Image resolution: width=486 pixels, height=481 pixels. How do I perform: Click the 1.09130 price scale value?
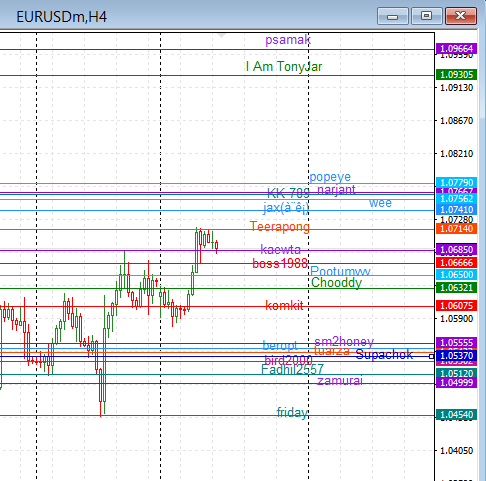(x=456, y=88)
